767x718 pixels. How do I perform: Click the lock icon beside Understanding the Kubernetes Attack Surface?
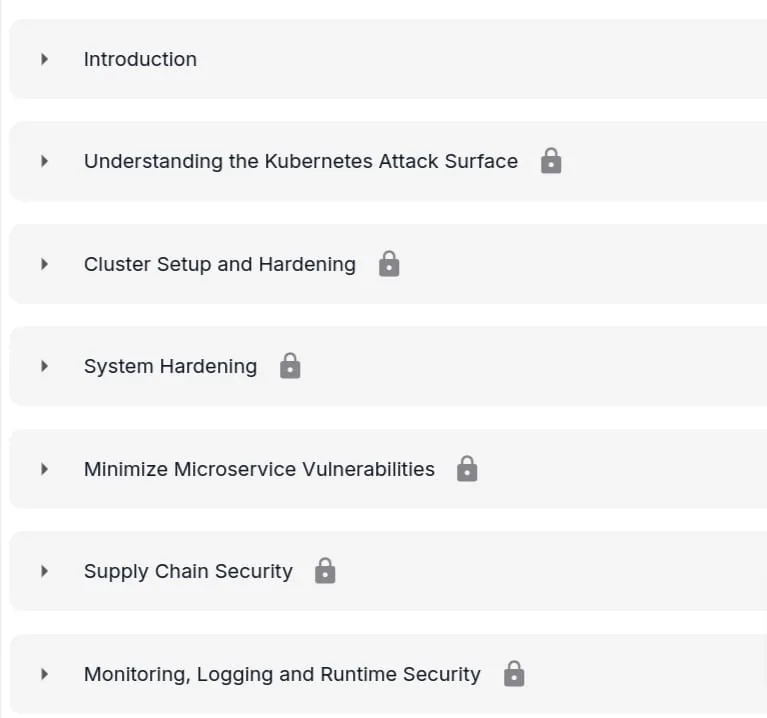551,161
